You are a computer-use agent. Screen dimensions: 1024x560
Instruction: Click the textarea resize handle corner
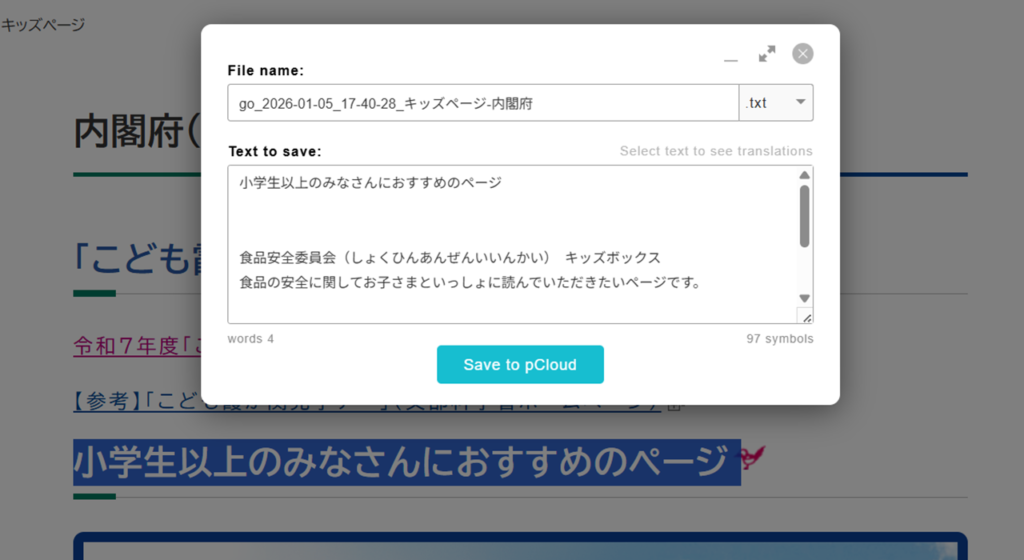coord(806,316)
